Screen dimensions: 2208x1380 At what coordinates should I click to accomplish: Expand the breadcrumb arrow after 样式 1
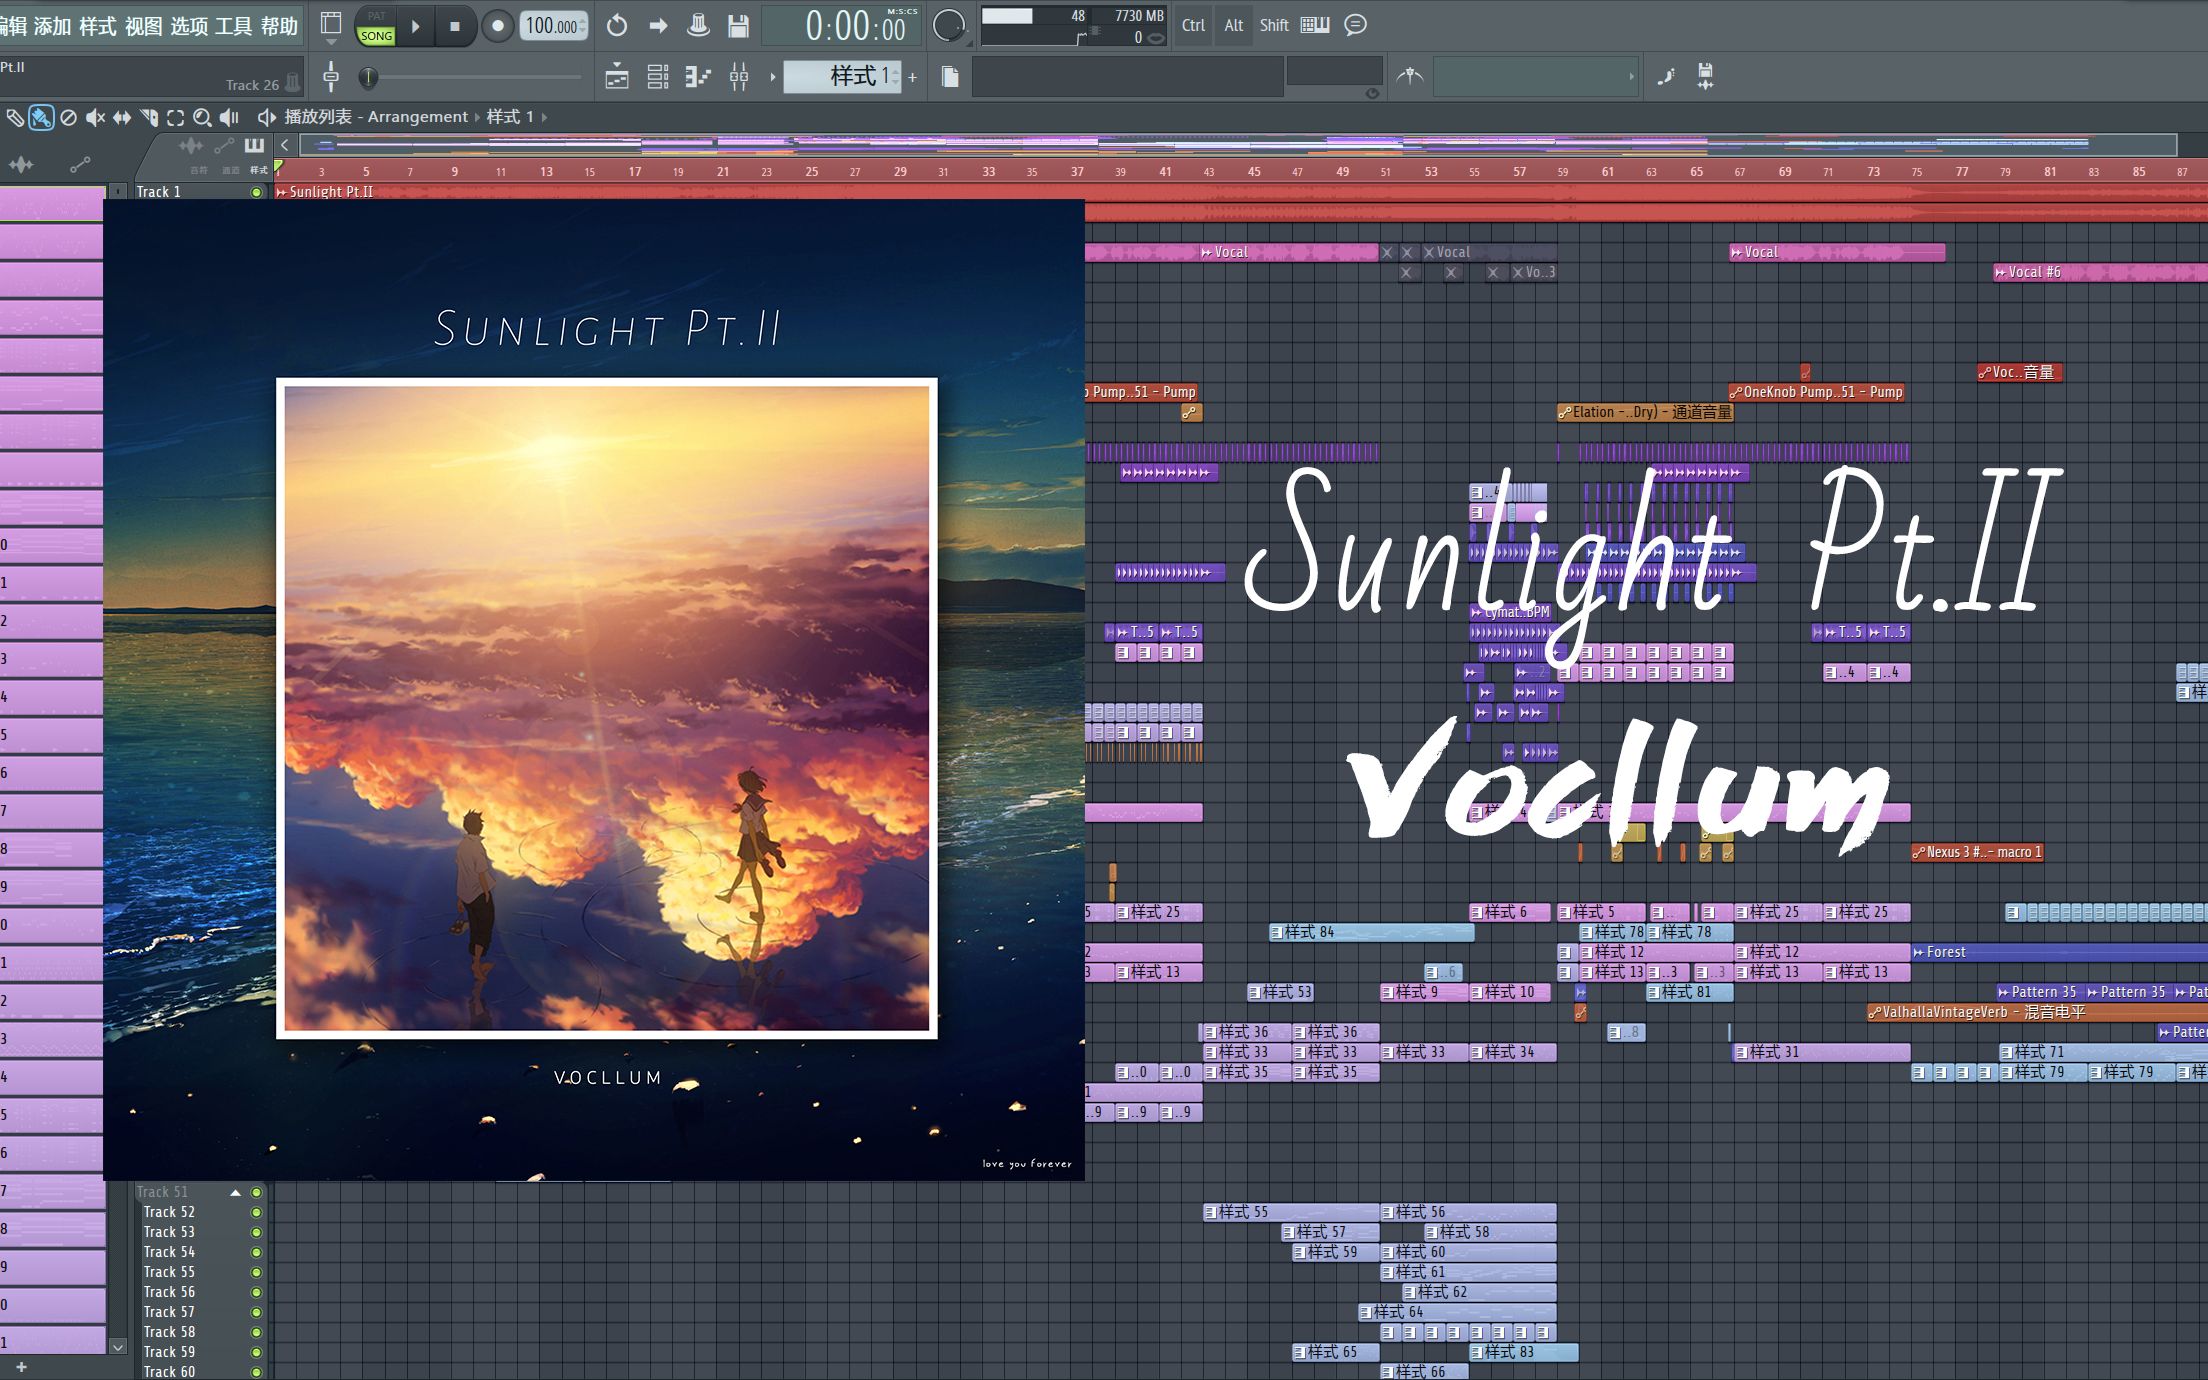[544, 117]
